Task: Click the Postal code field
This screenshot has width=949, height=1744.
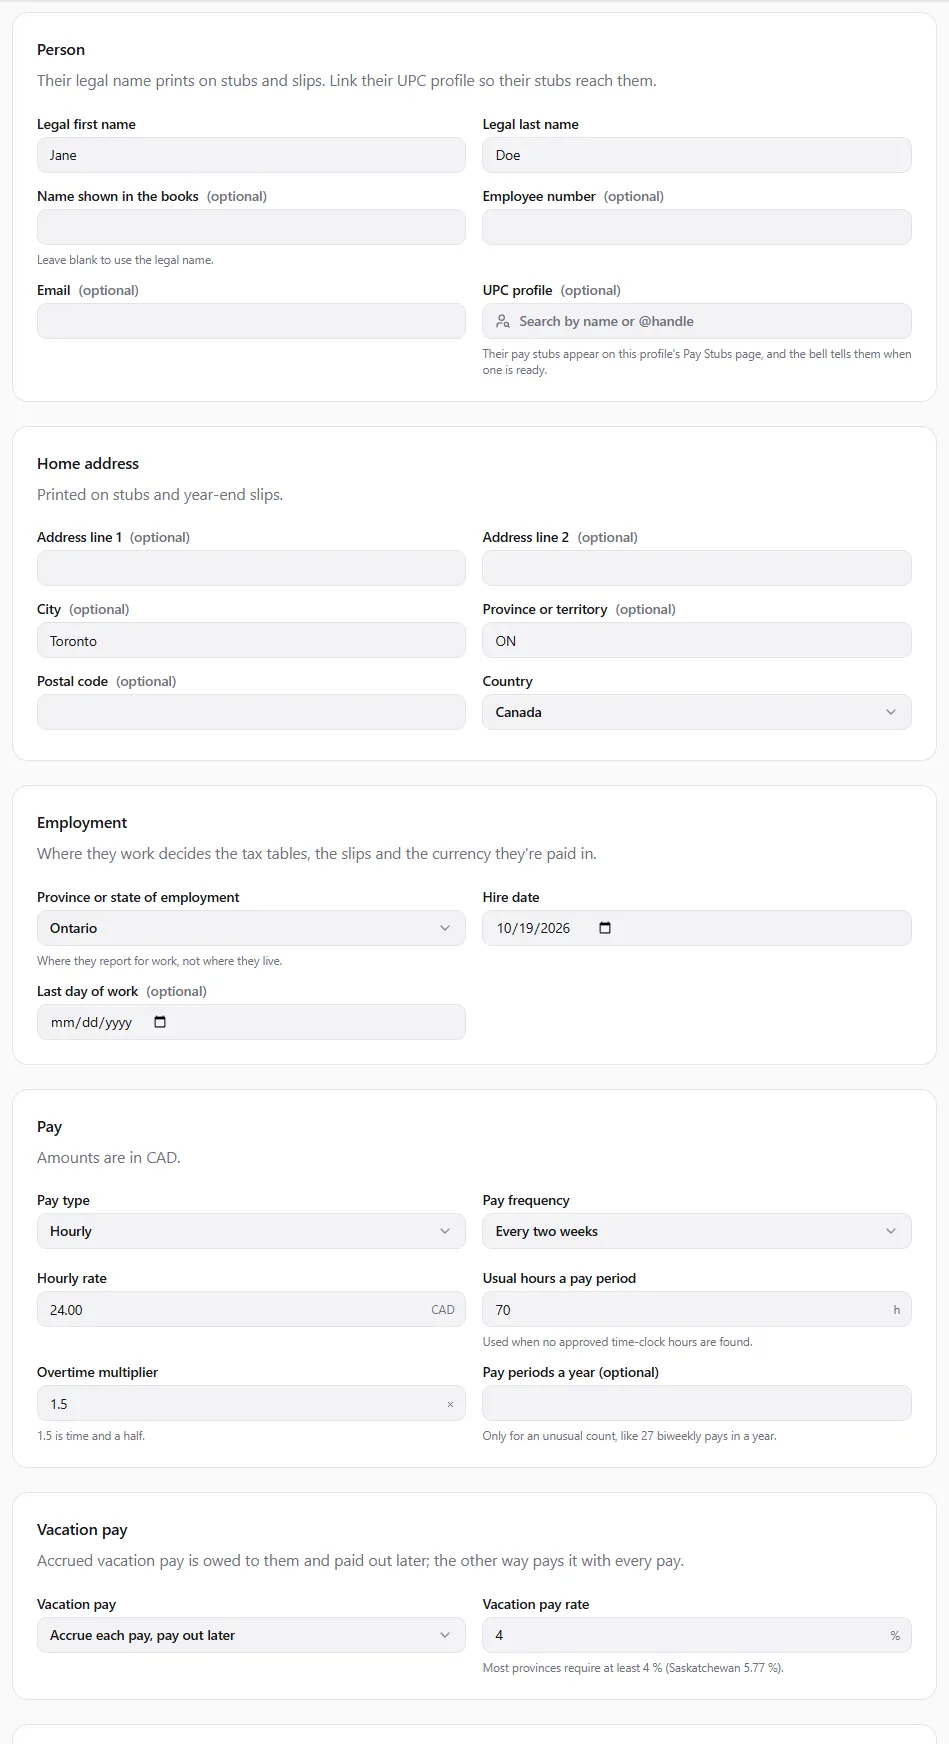Action: click(x=251, y=712)
